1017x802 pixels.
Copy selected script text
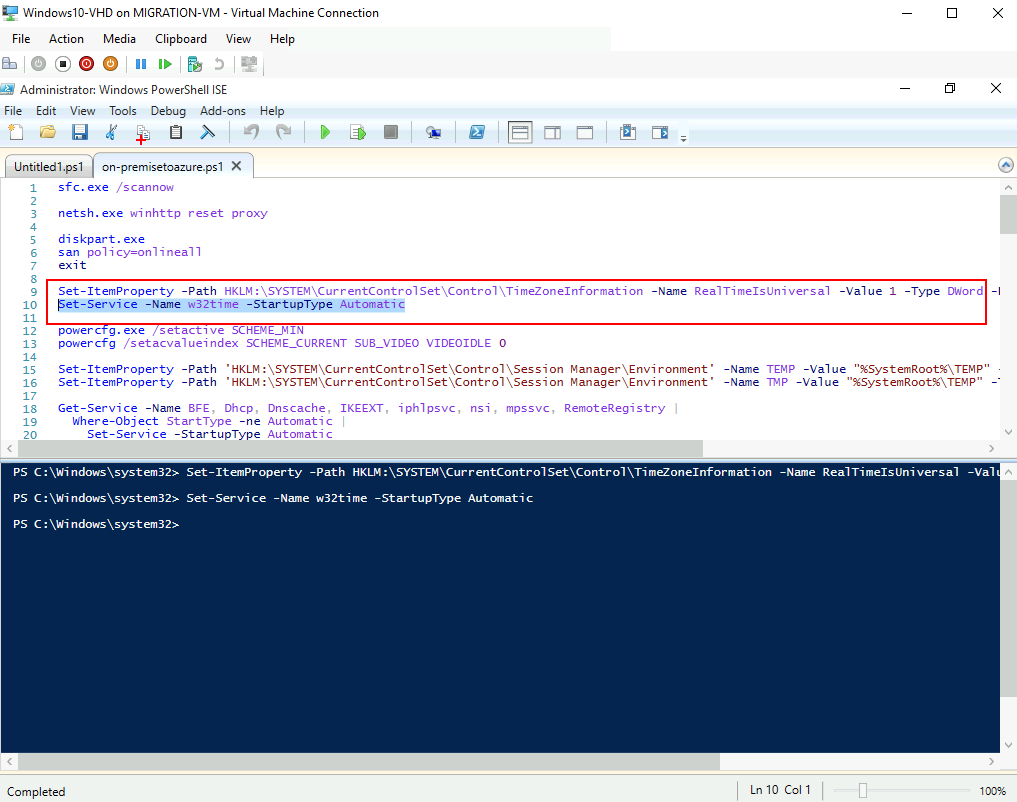(x=143, y=134)
